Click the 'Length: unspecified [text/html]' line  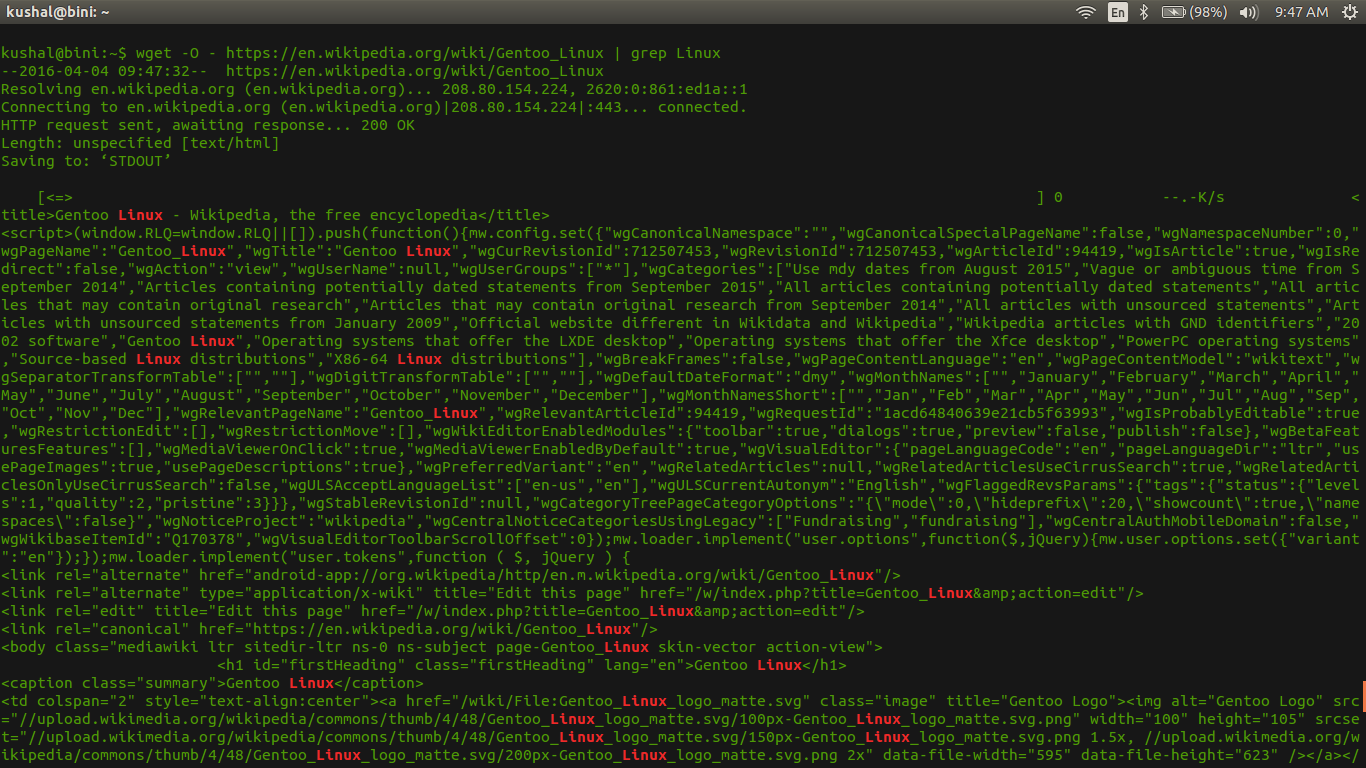coord(140,143)
